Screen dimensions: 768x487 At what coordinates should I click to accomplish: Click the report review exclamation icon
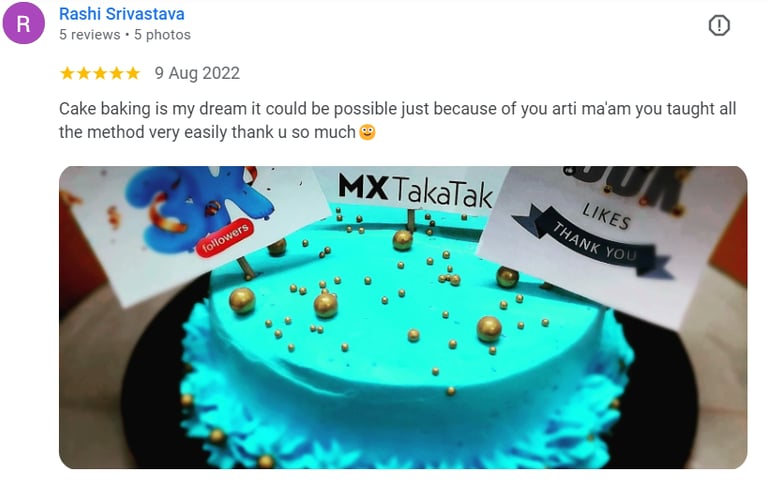719,25
